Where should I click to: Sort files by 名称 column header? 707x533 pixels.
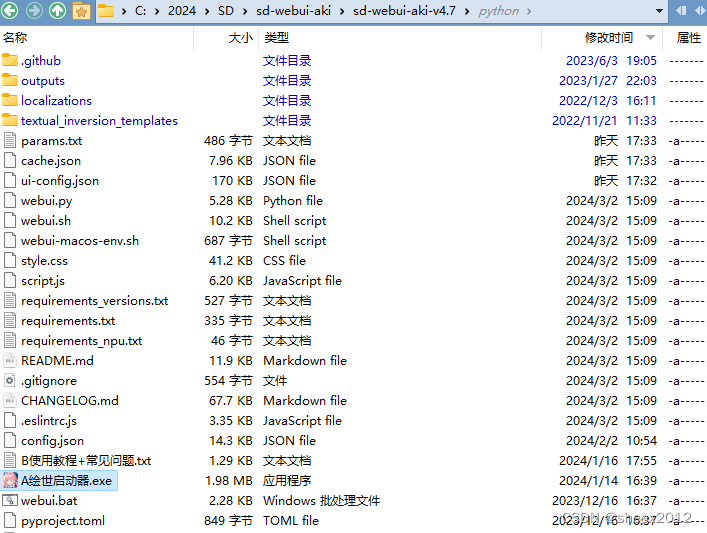coord(15,37)
